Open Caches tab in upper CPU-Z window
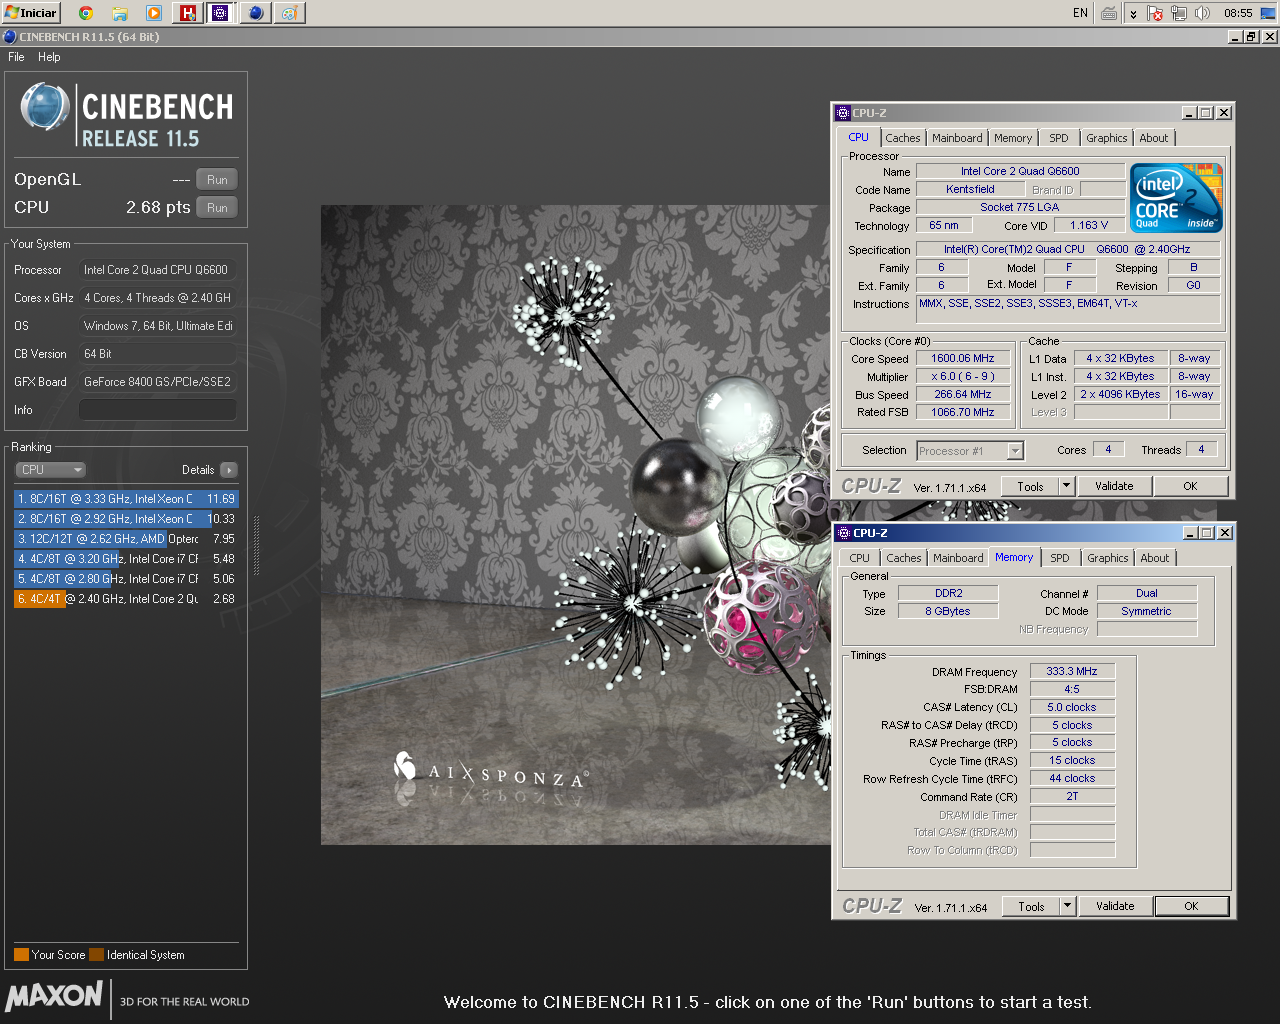This screenshot has width=1280, height=1024. (x=902, y=138)
